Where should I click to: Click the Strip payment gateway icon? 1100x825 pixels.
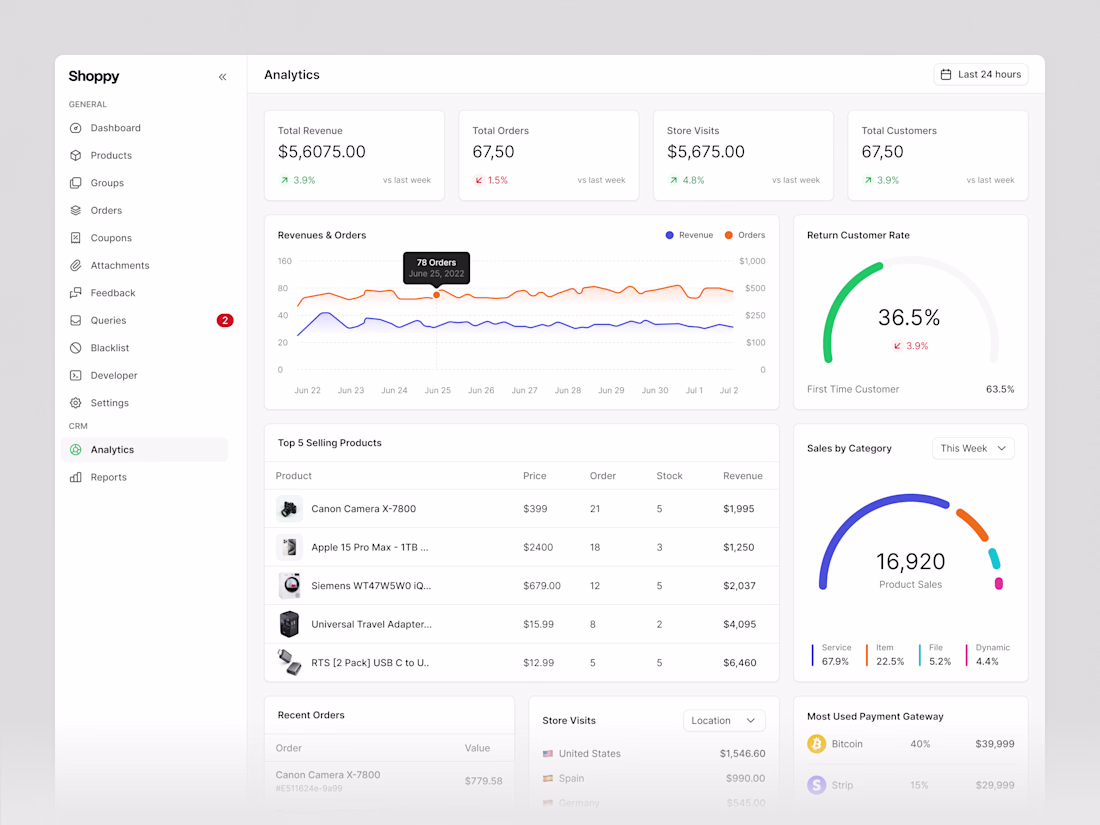point(817,785)
